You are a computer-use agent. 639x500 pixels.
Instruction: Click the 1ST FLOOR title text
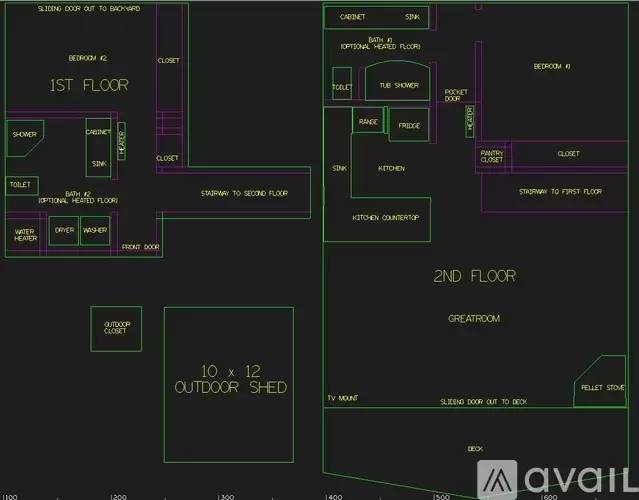89,85
